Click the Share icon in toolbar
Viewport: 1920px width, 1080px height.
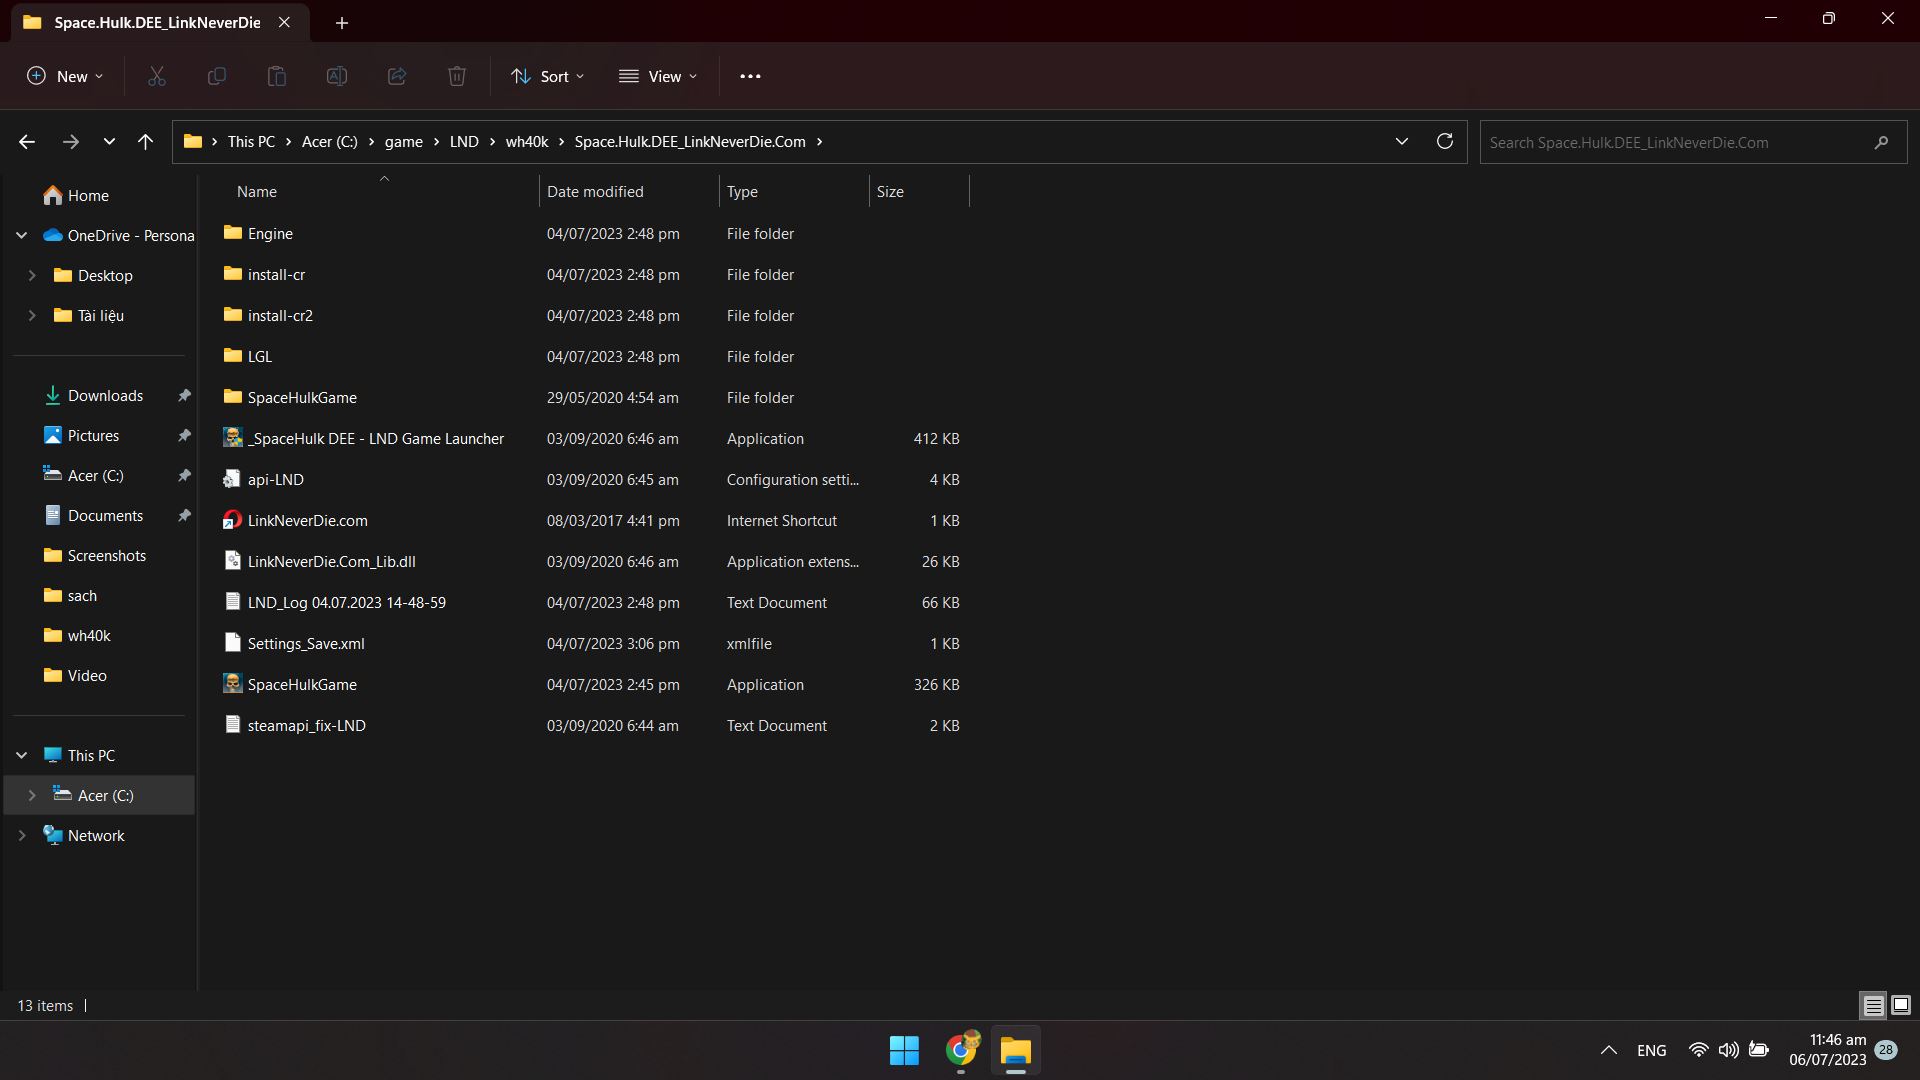[x=397, y=76]
